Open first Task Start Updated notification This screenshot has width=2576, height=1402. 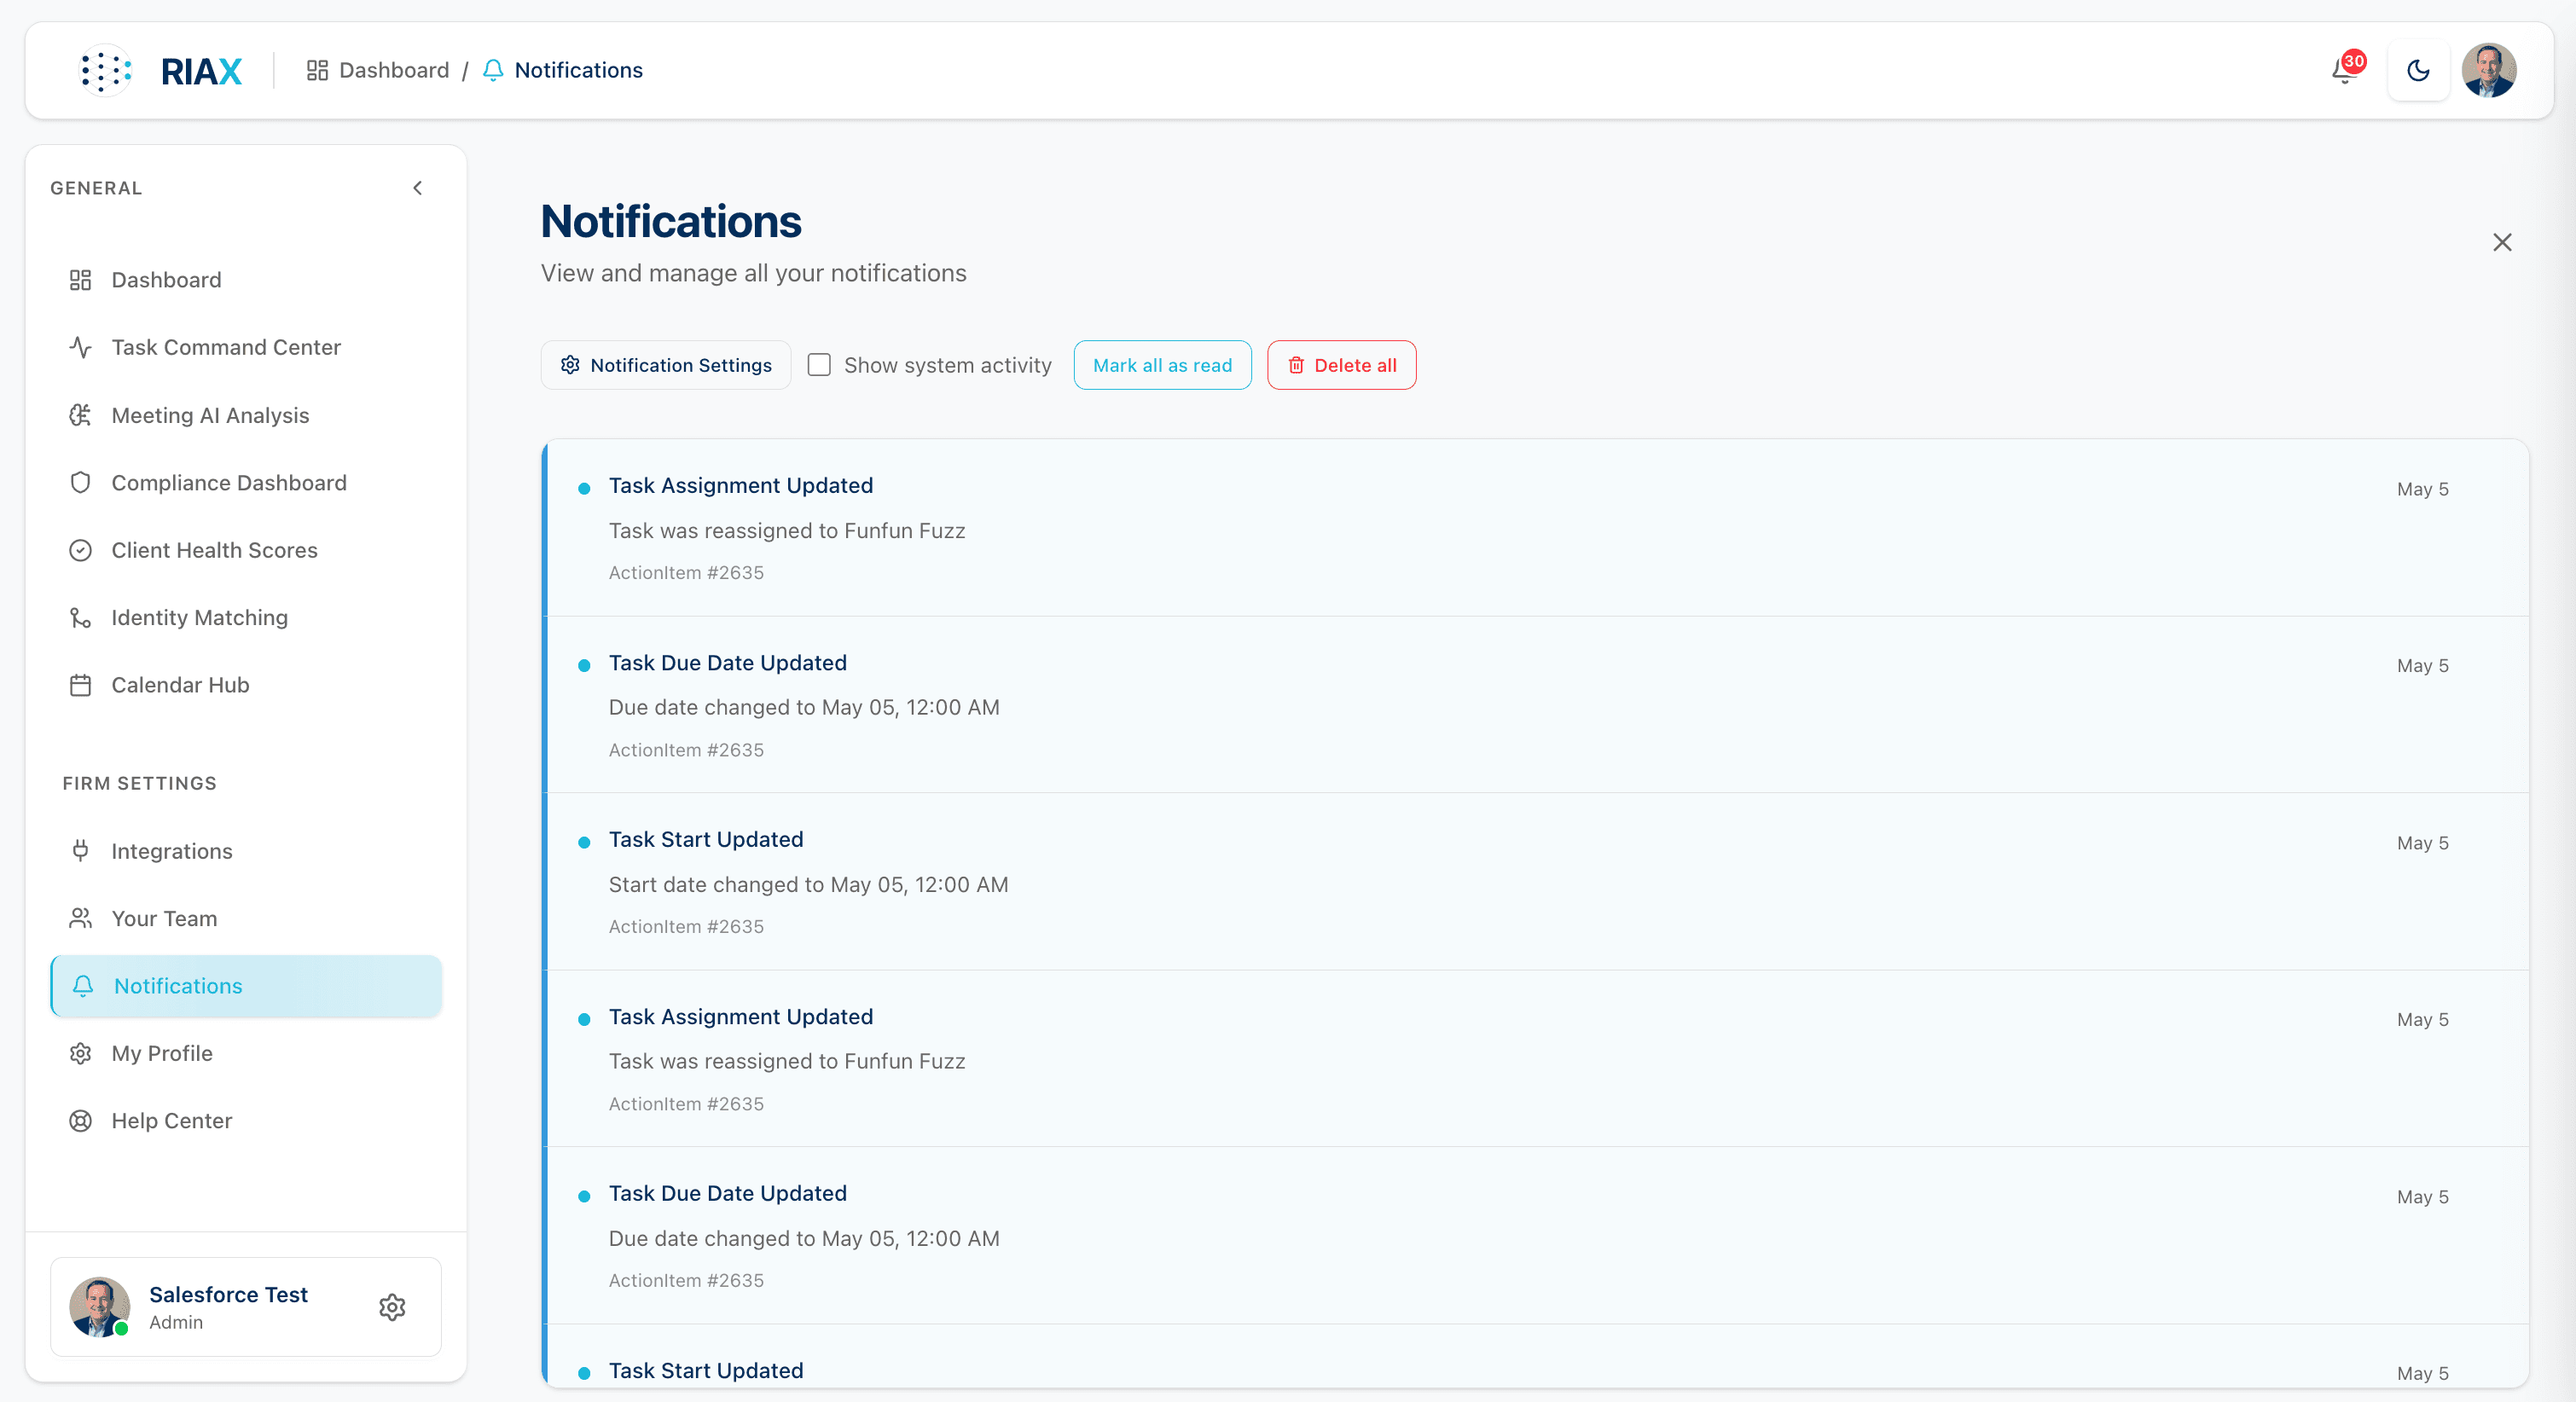click(1536, 882)
